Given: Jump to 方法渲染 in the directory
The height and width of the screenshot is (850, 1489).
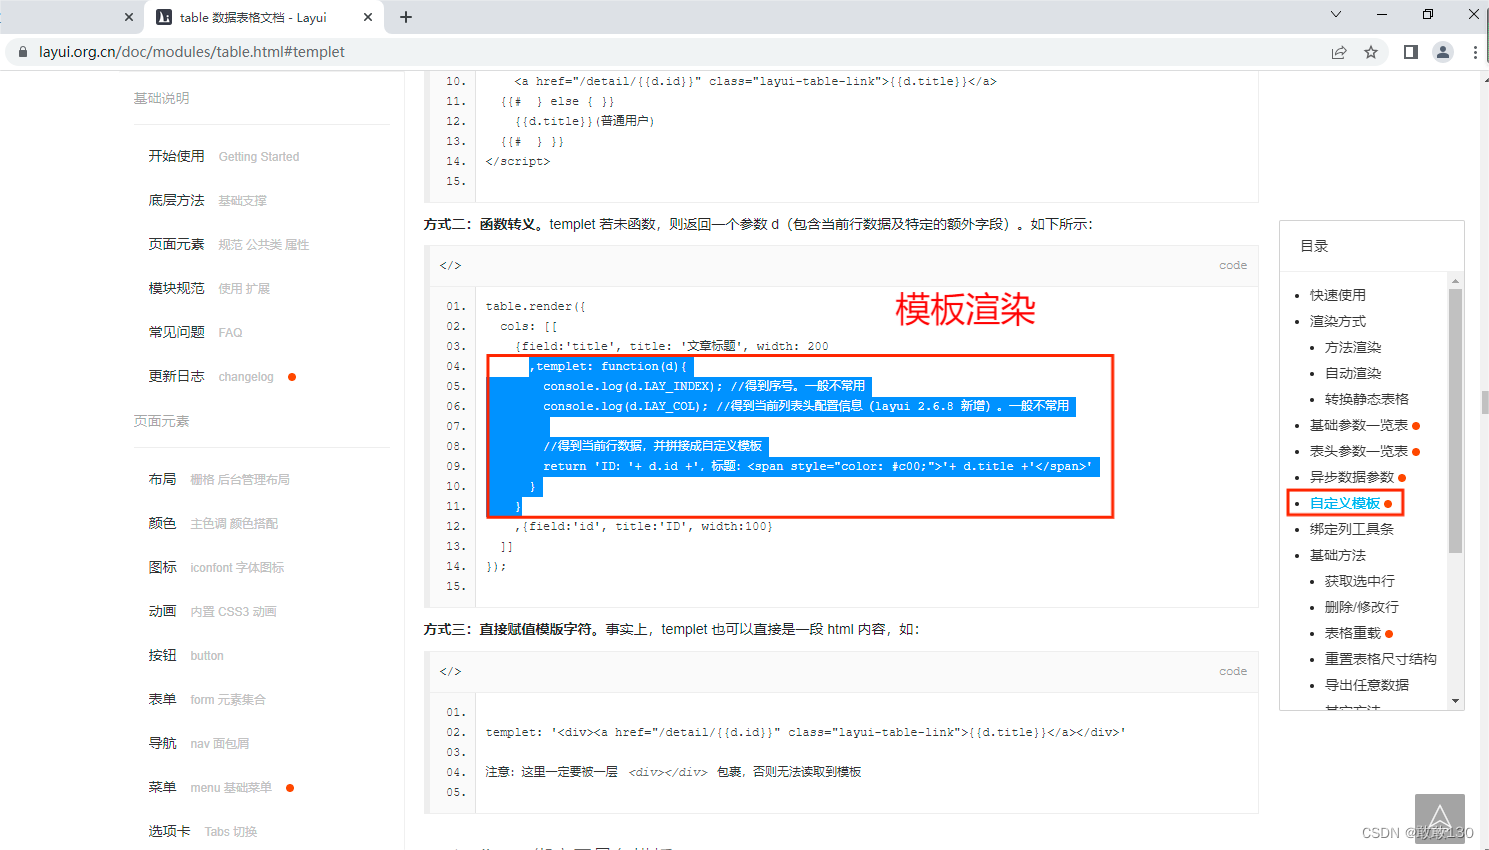Looking at the screenshot, I should [1353, 347].
